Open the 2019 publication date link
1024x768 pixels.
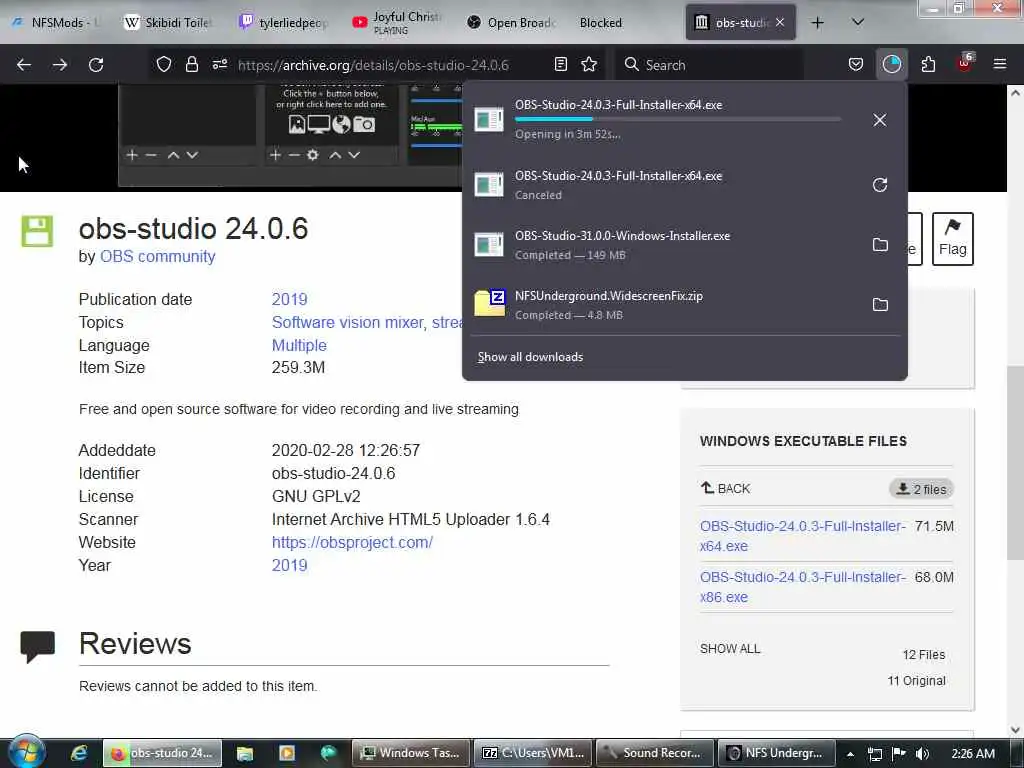pyautogui.click(x=289, y=299)
